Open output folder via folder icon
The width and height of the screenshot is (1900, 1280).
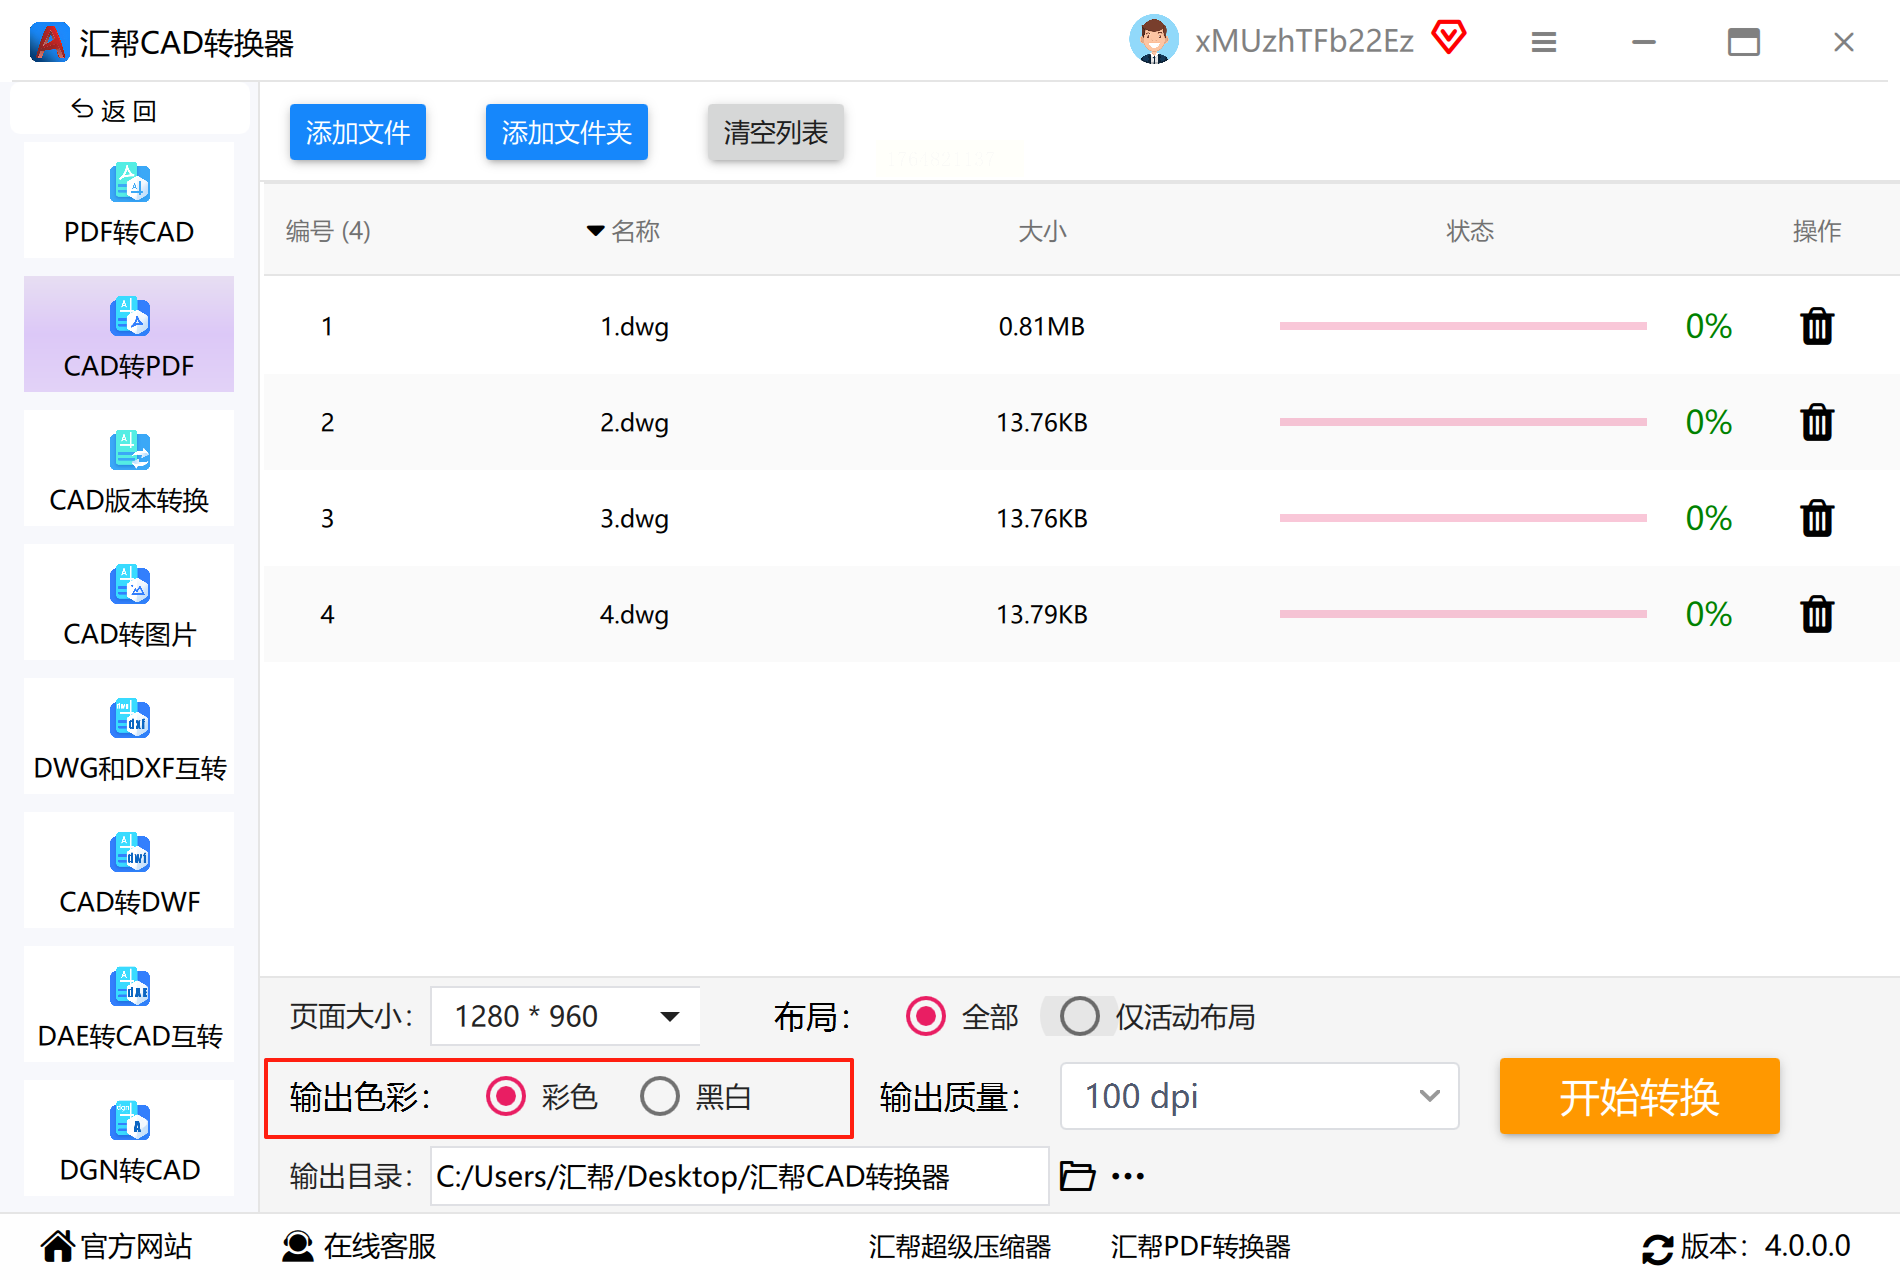[x=1077, y=1176]
